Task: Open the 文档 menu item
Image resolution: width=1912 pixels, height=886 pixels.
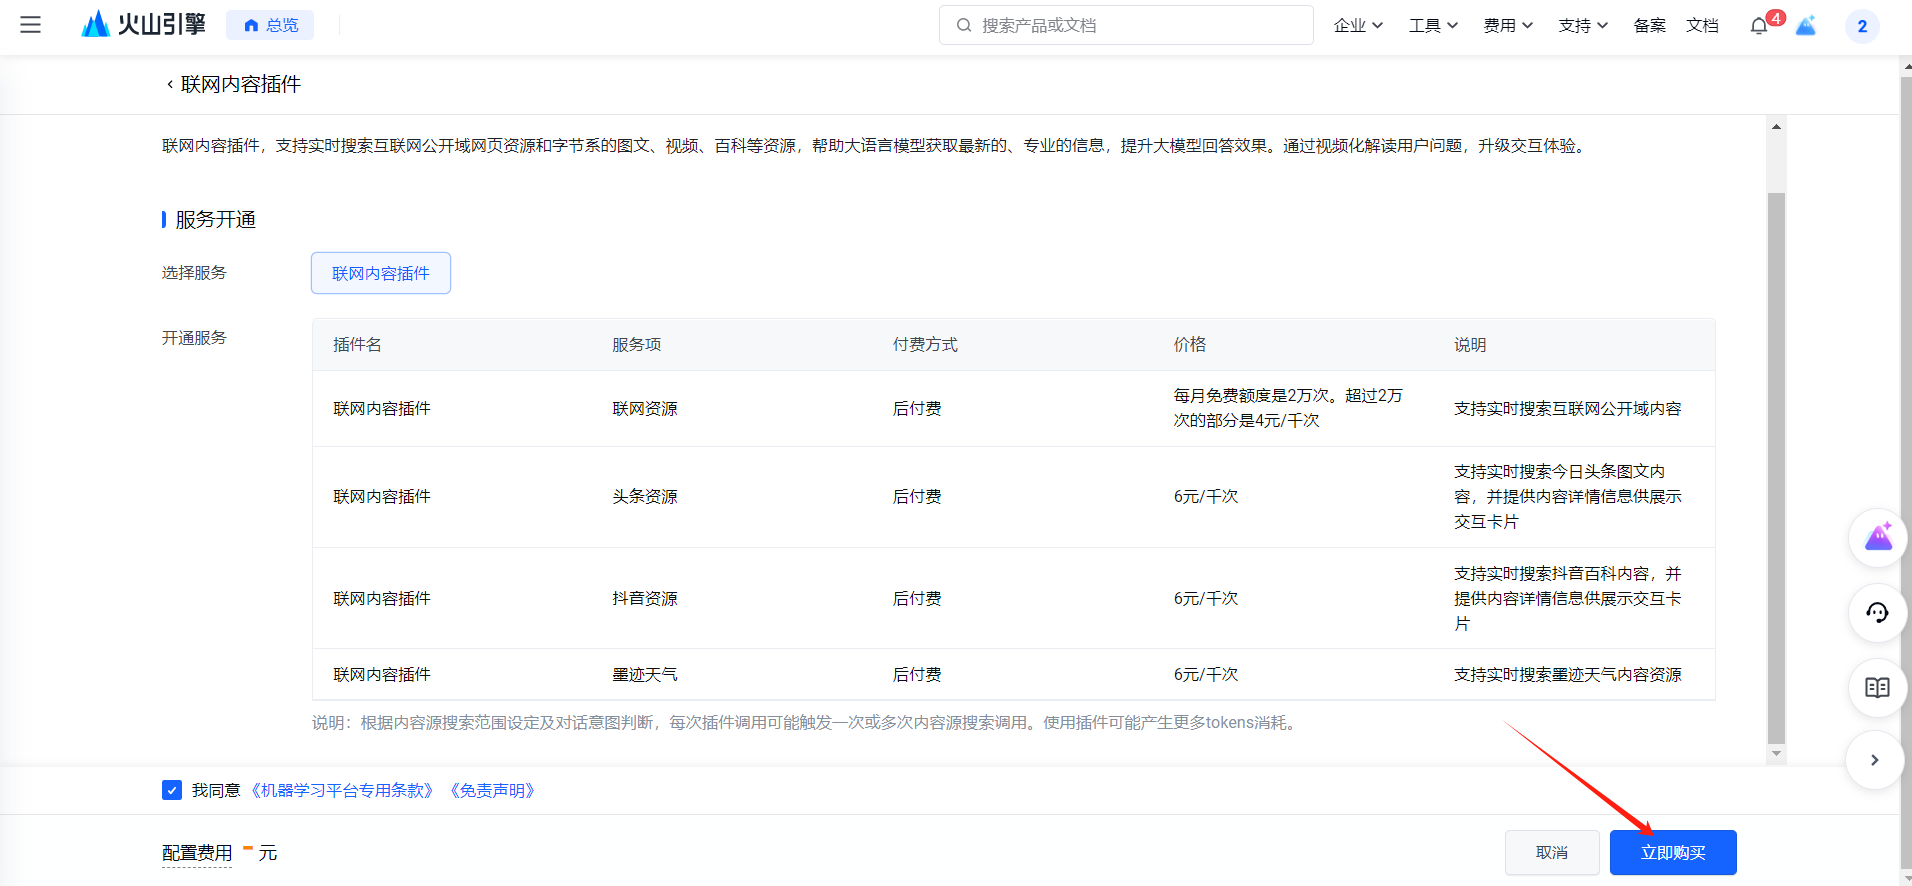Action: point(1702,26)
